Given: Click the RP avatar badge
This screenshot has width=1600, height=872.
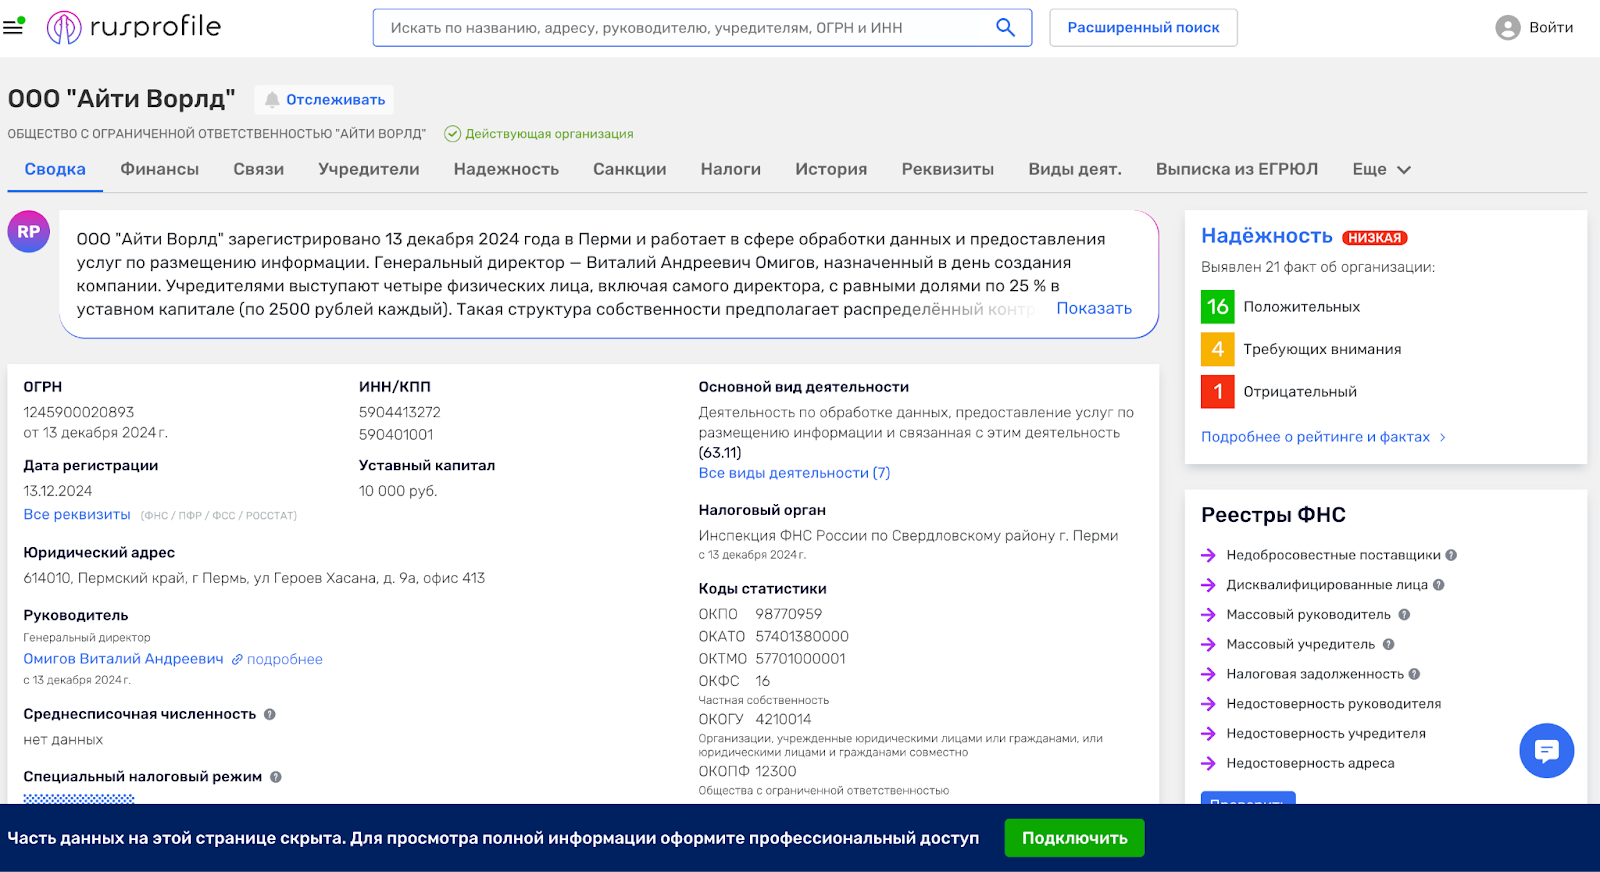Looking at the screenshot, I should click(x=29, y=232).
